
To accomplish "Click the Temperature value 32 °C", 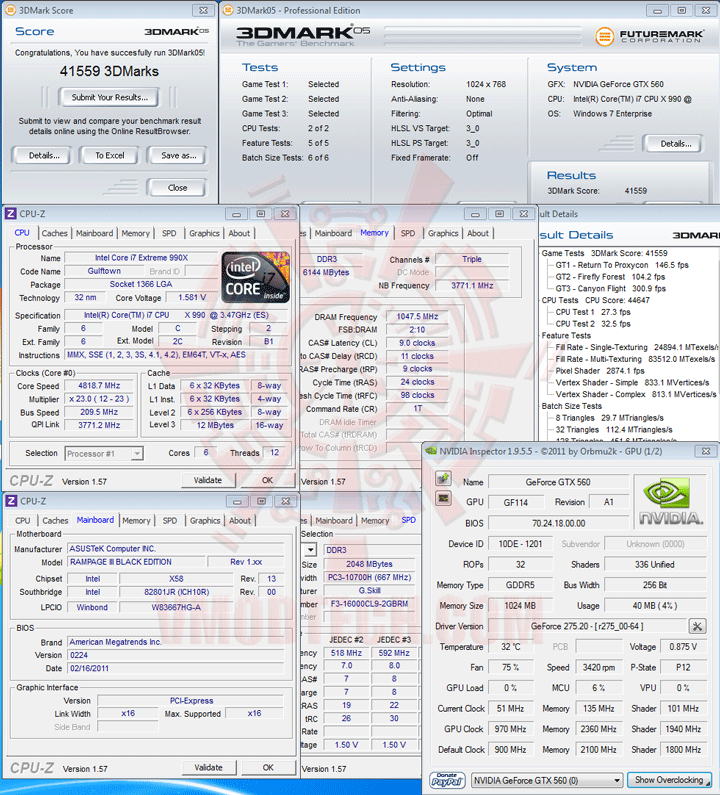I will pyautogui.click(x=510, y=647).
